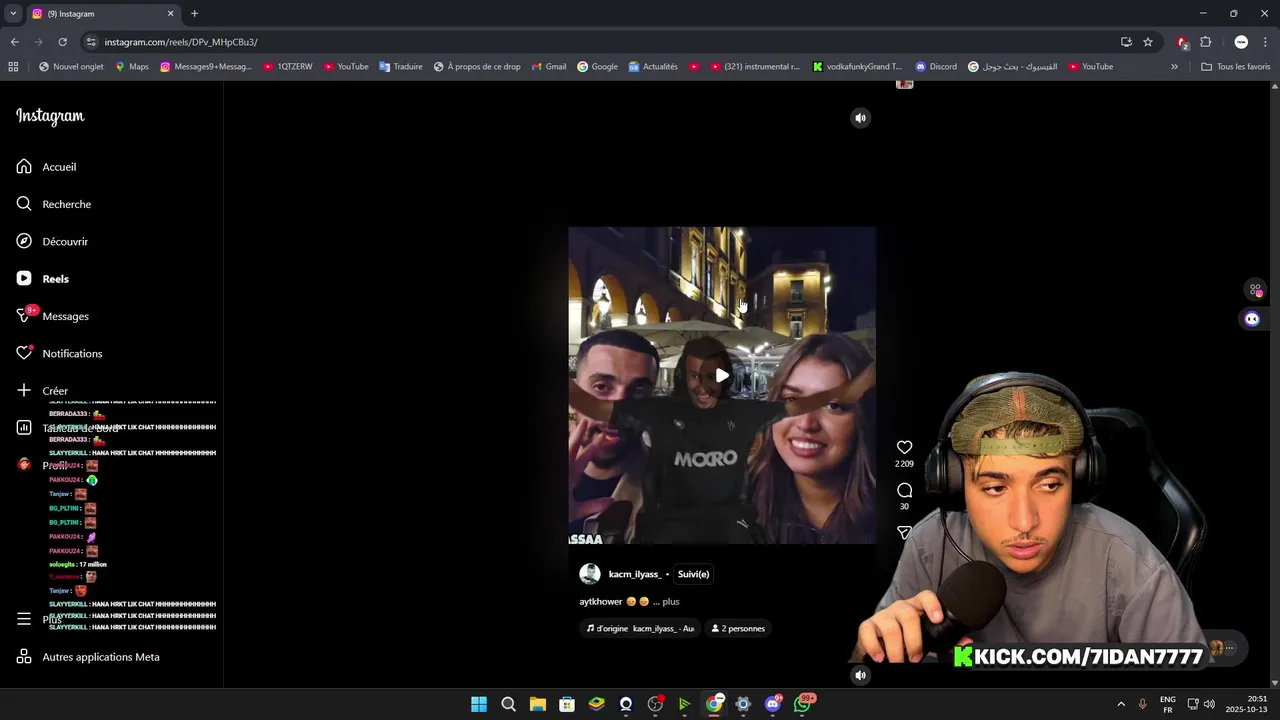
Task: Expand the hidden bookmarks chevron
Action: [x=1174, y=67]
